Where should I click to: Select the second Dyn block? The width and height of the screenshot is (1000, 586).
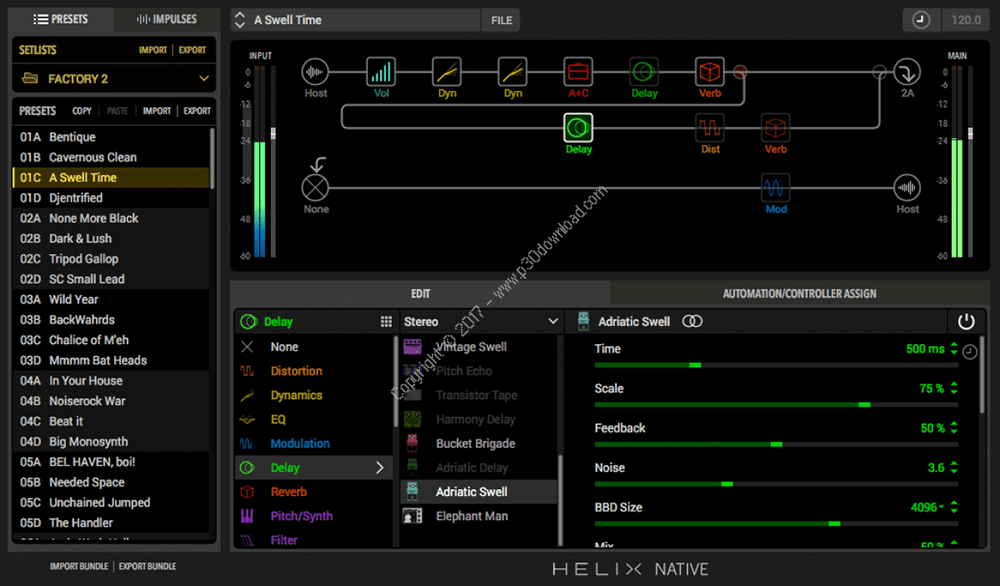(x=513, y=72)
